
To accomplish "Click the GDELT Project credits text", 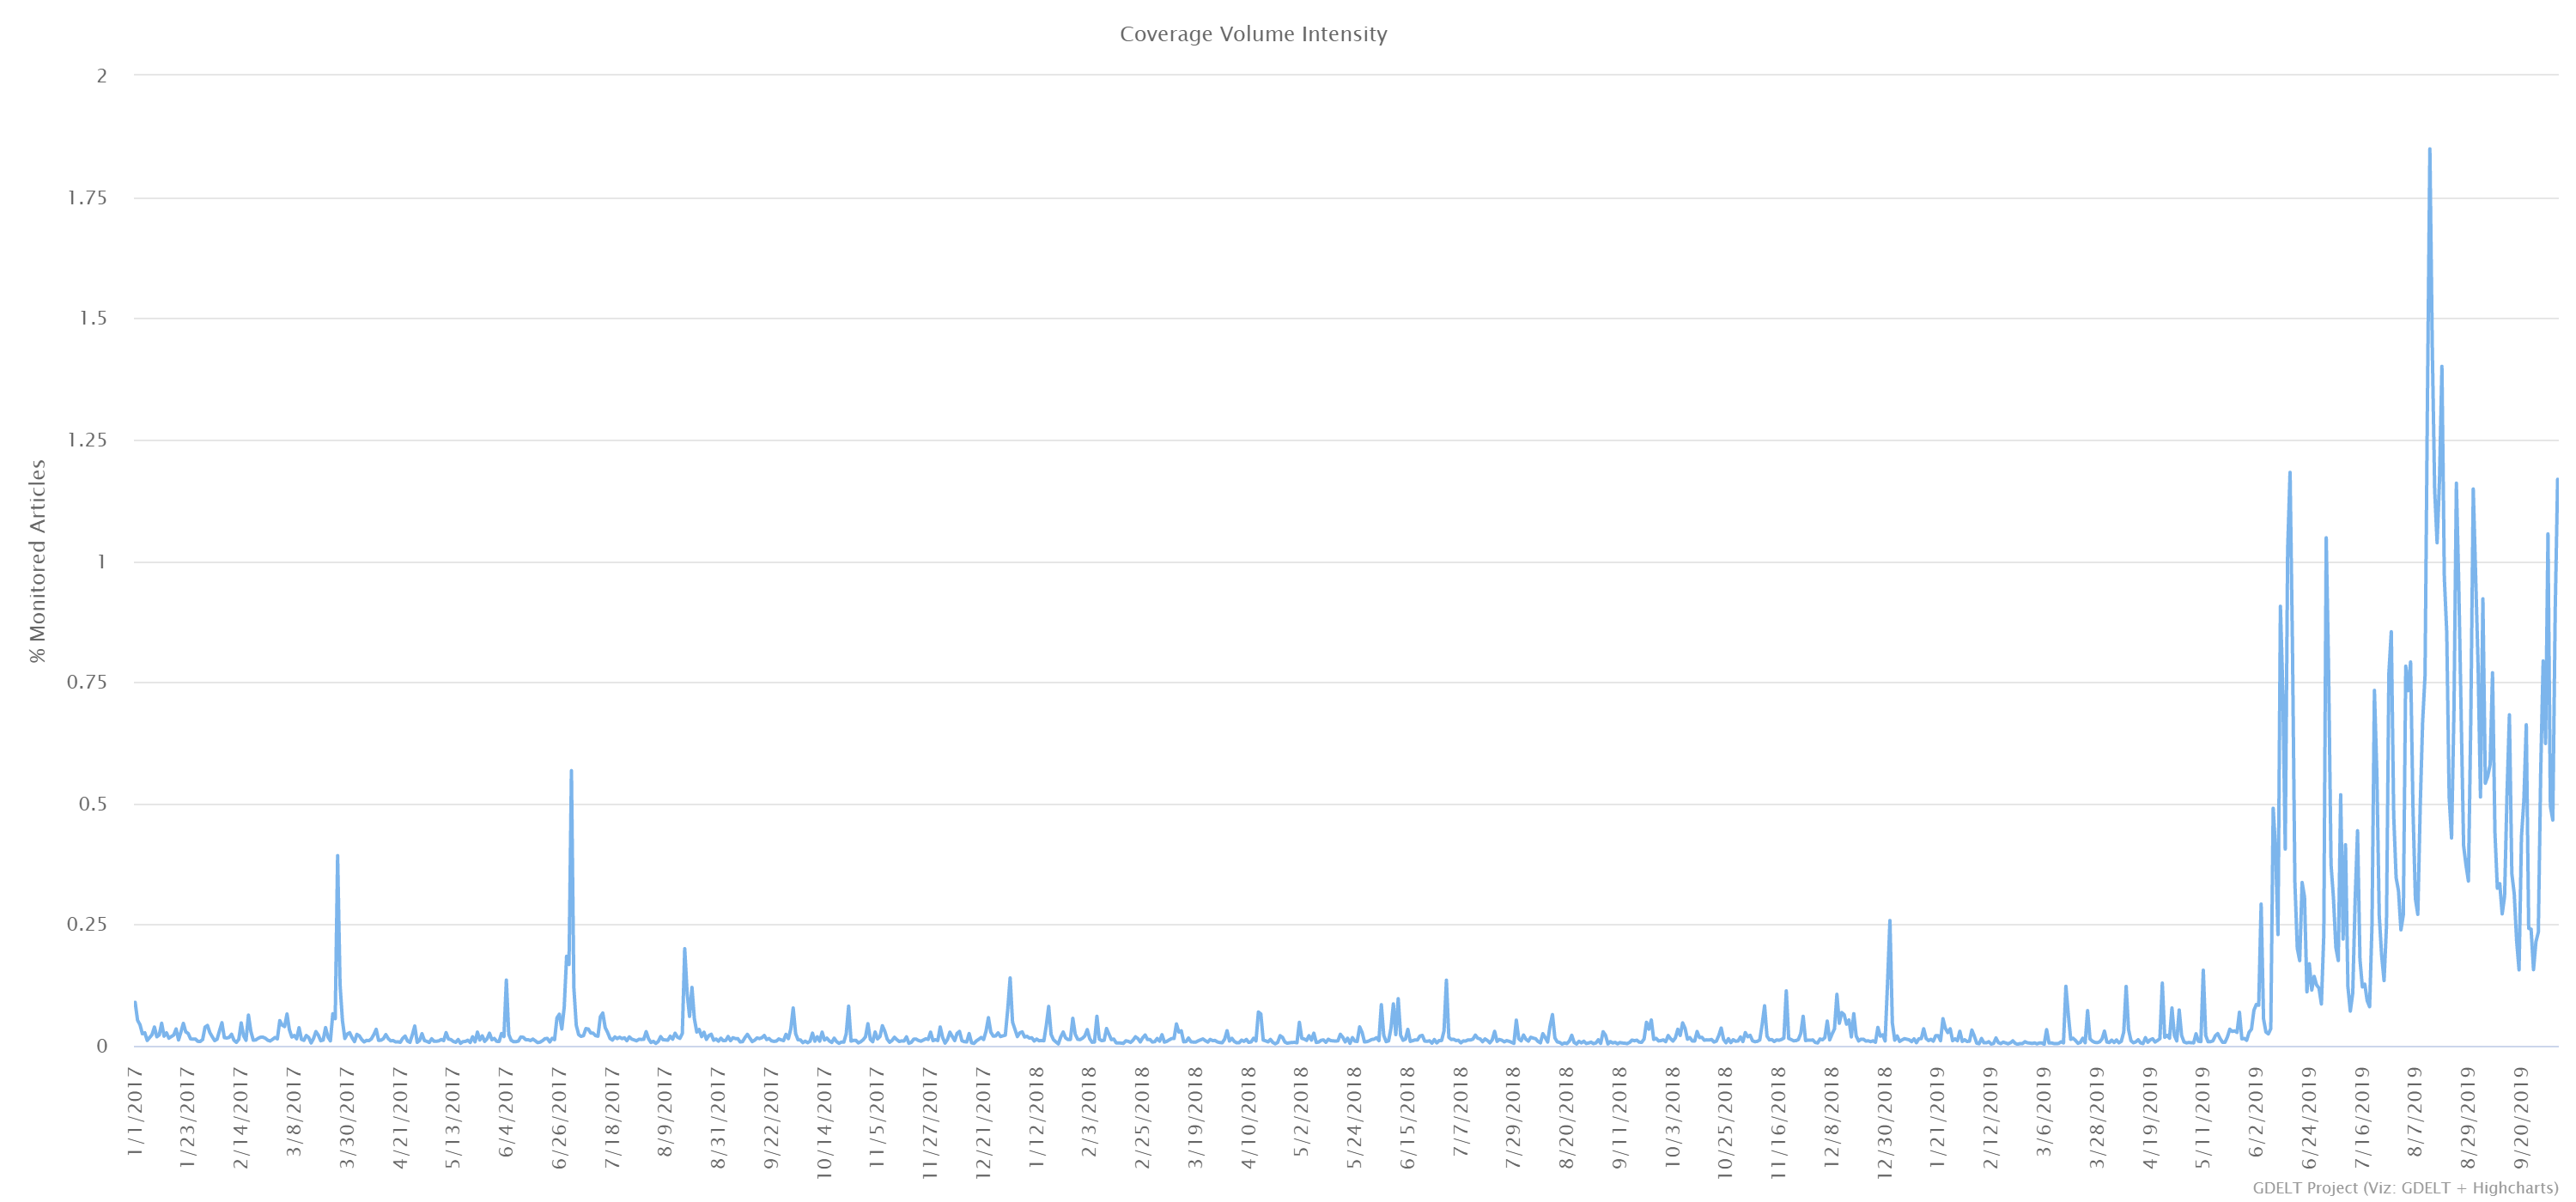I will pyautogui.click(x=2405, y=1187).
